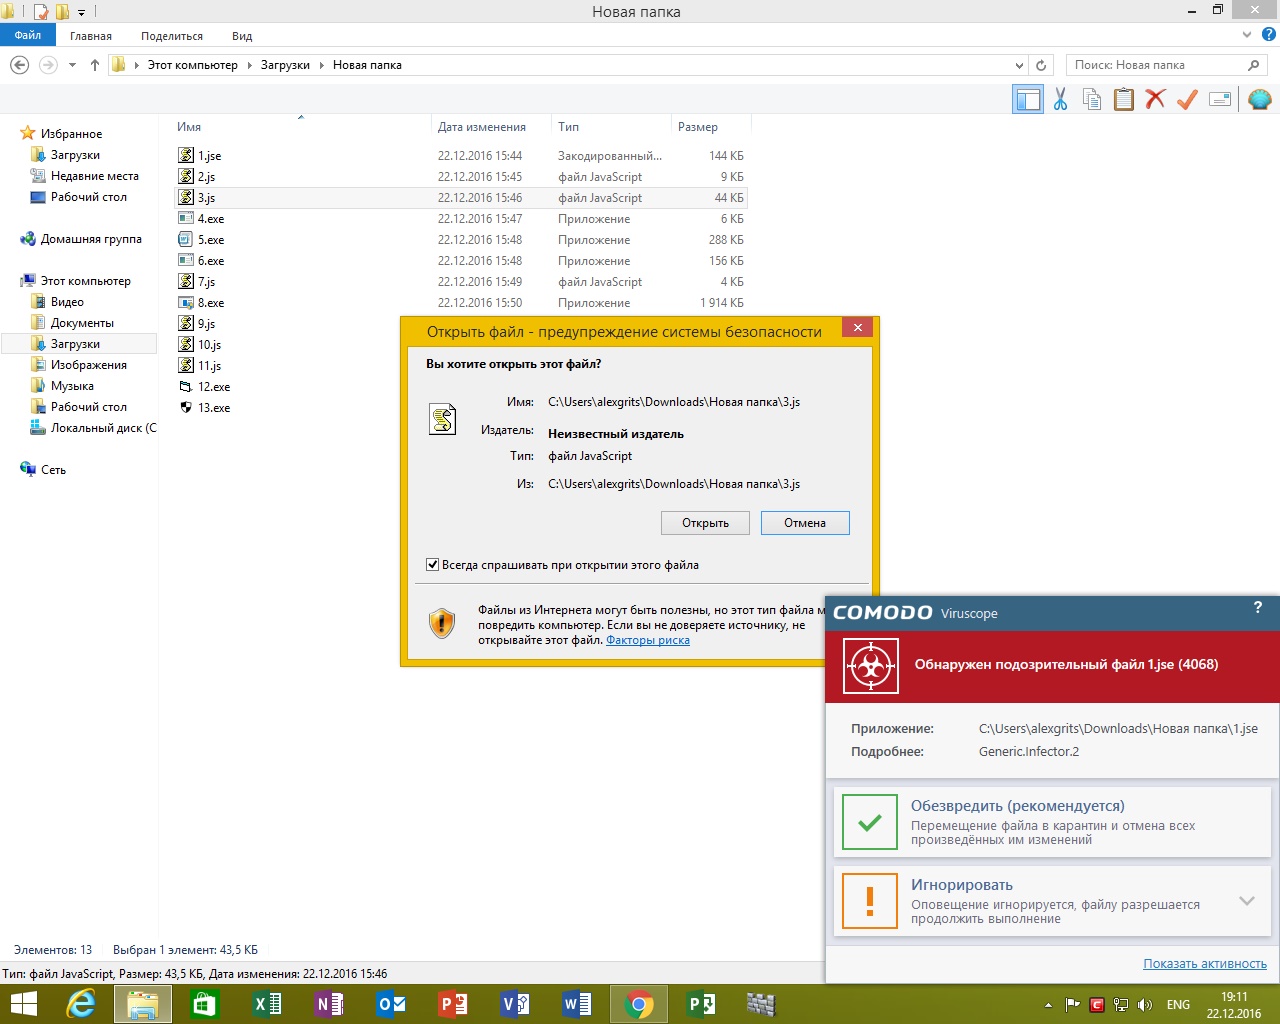Click the Paste clipboard icon
The width and height of the screenshot is (1280, 1024).
1124,99
